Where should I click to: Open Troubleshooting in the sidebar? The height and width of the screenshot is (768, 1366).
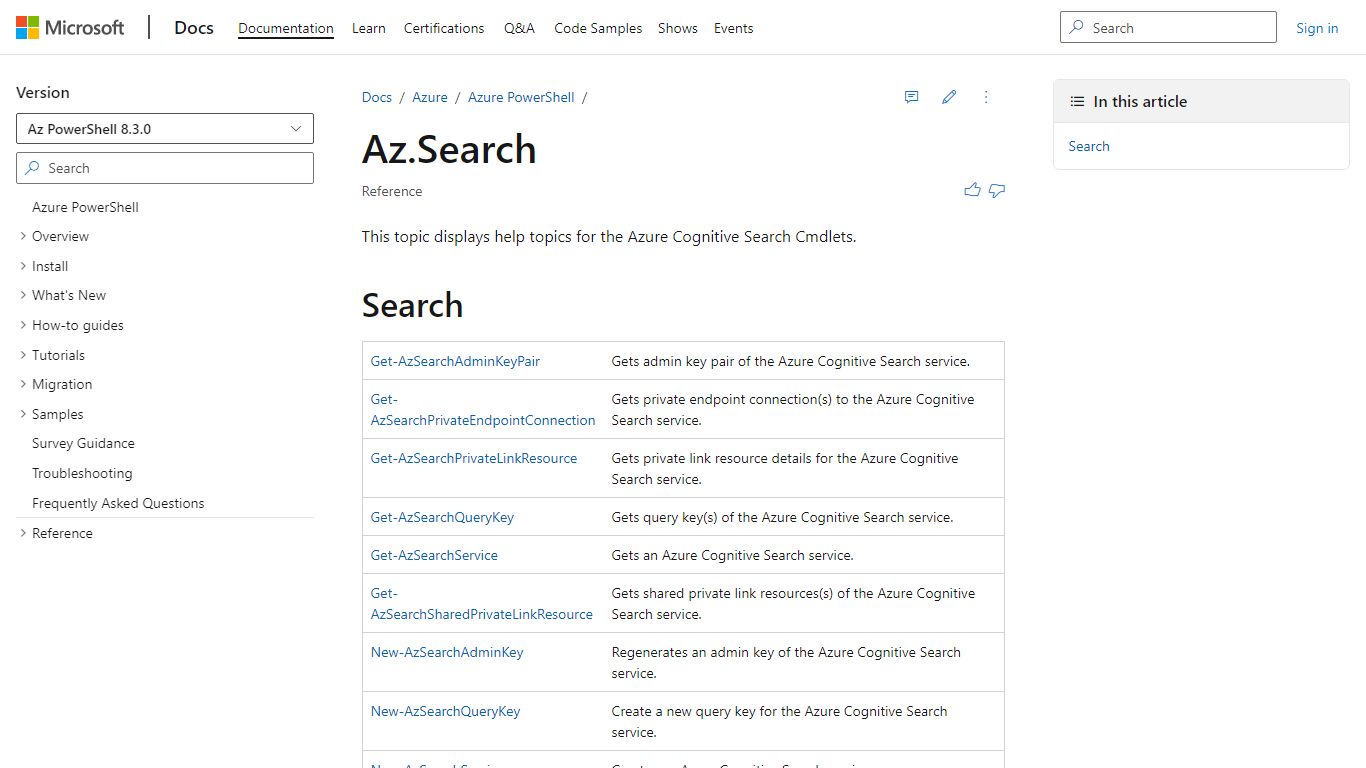82,473
